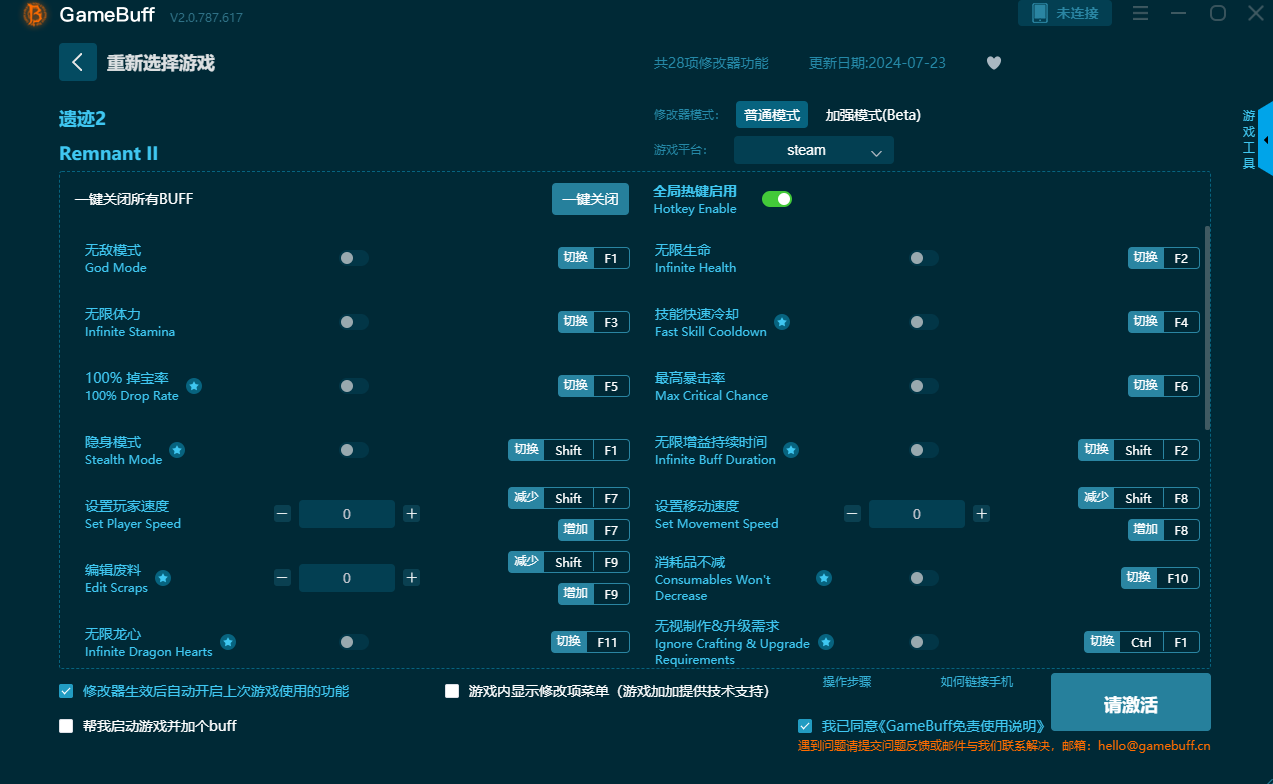The image size is (1273, 784).
Task: Click Consumables Won't Decrease F10 hotkey button
Action: (x=1160, y=578)
